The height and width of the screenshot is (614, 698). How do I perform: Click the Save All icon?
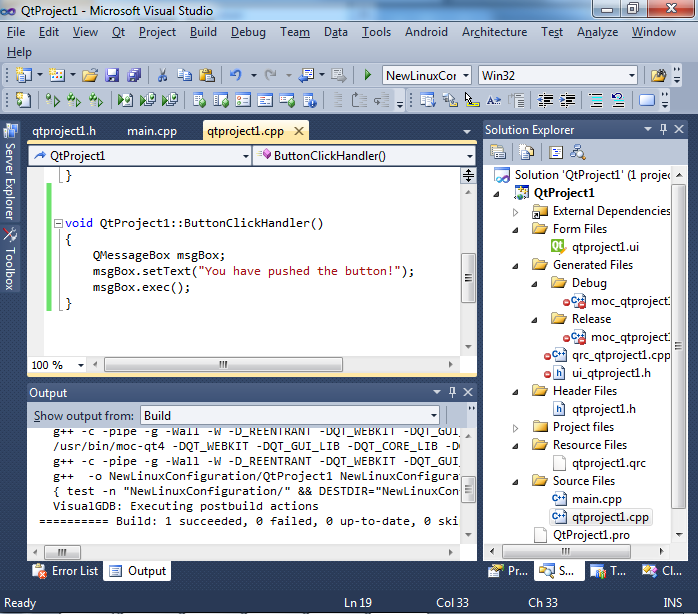click(134, 75)
